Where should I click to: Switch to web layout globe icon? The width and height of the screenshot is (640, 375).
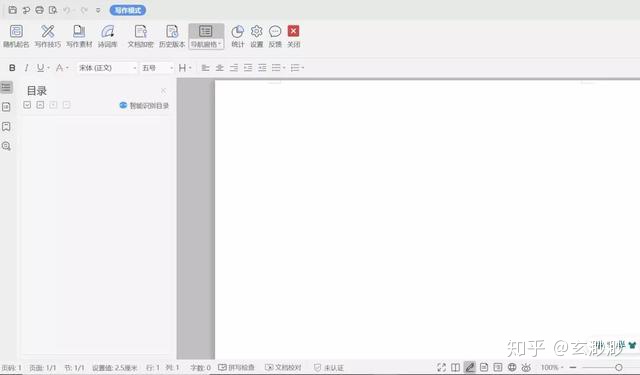click(512, 367)
